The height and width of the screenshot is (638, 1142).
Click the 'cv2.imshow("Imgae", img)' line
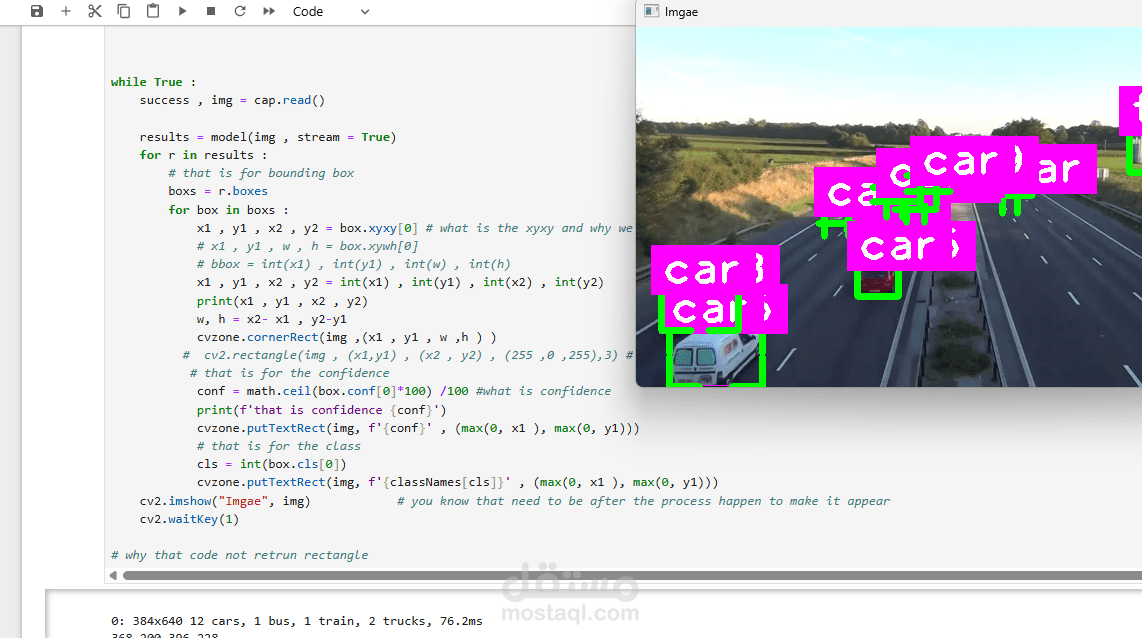[x=225, y=501]
